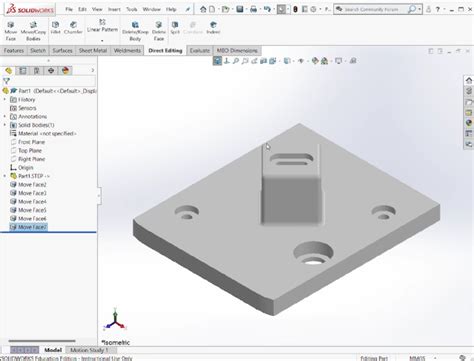This screenshot has height=361, width=474.
Task: Open the Appearances sphere in task pane
Action: point(469,123)
